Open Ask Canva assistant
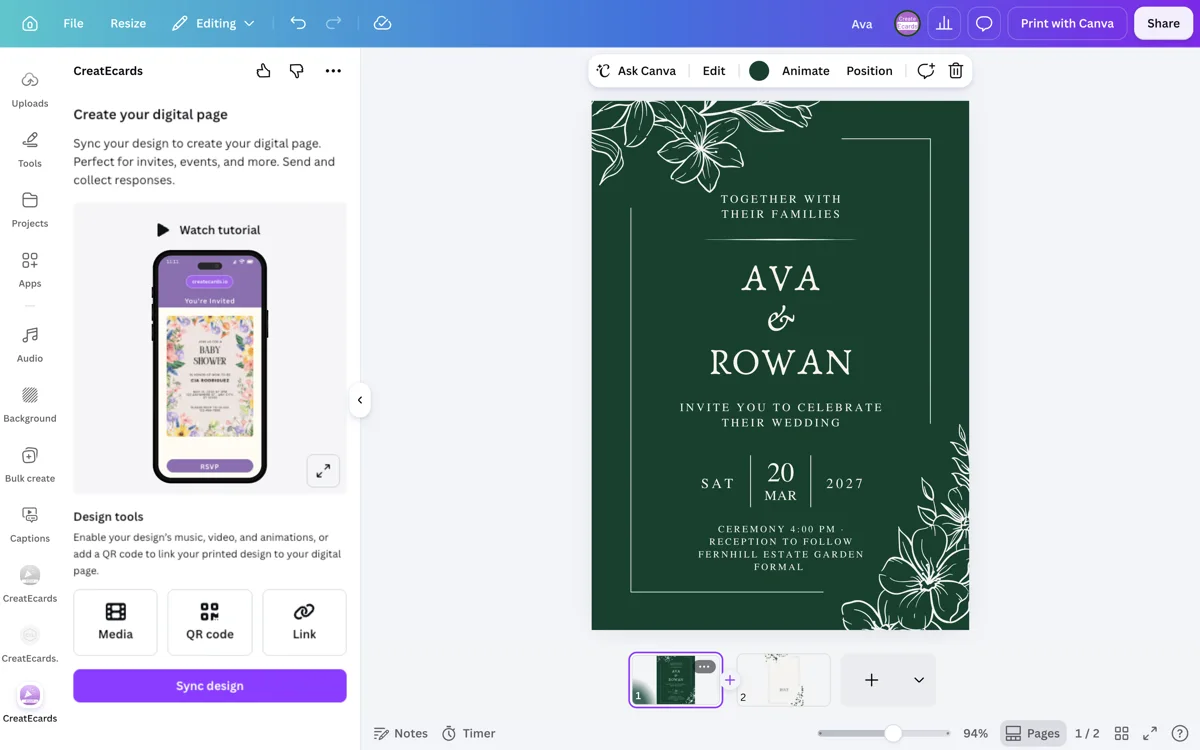The height and width of the screenshot is (750, 1200). [637, 70]
